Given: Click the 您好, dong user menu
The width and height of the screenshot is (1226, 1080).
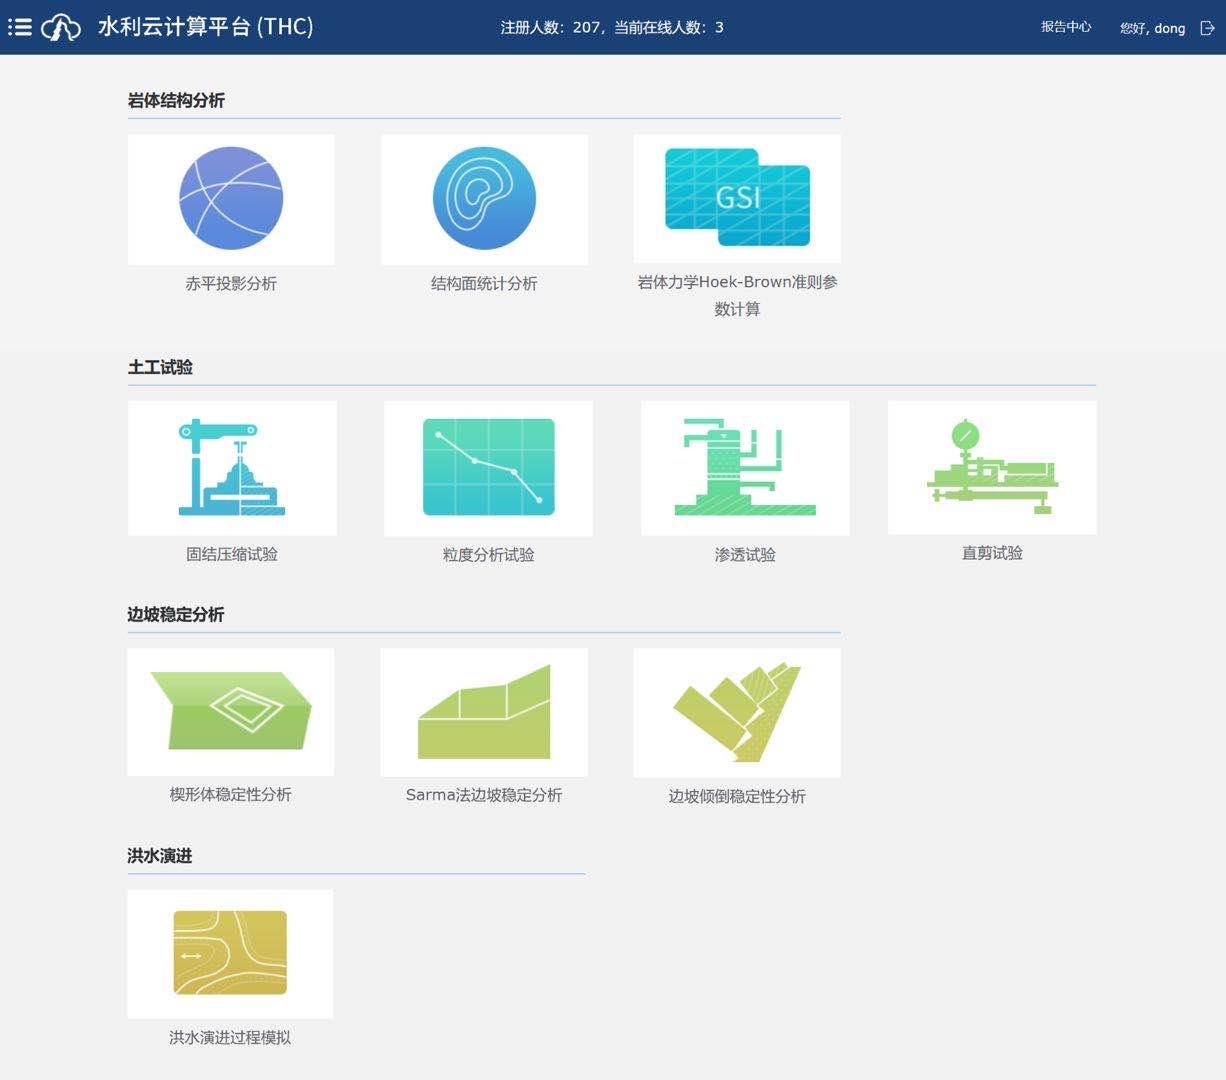Looking at the screenshot, I should 1152,28.
